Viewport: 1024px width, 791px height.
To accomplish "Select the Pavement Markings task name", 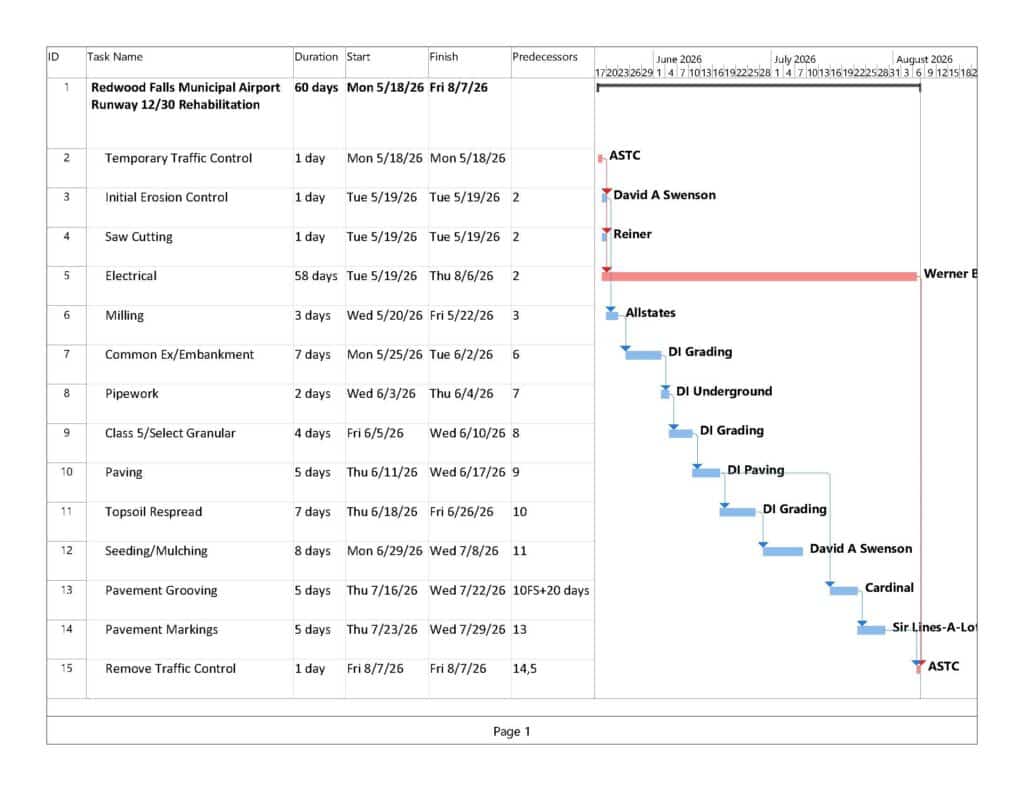I will click(161, 630).
